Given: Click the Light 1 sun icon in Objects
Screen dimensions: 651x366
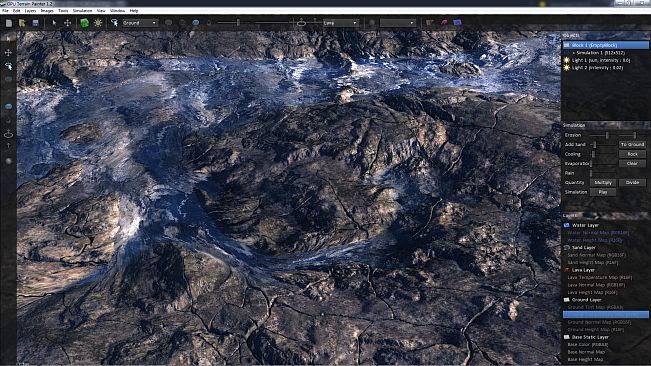Looking at the screenshot, I should [x=567, y=60].
